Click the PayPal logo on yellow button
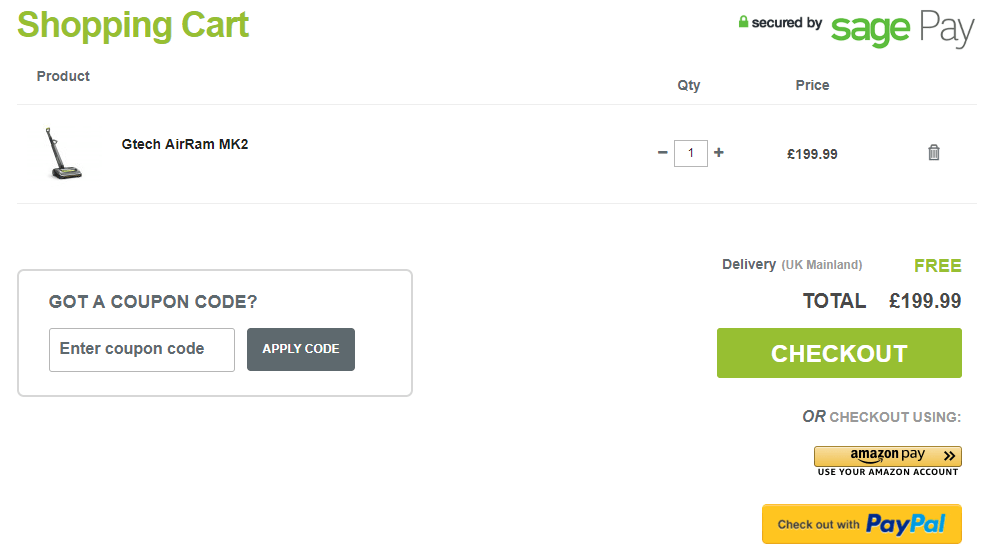The image size is (995, 557). [x=906, y=524]
